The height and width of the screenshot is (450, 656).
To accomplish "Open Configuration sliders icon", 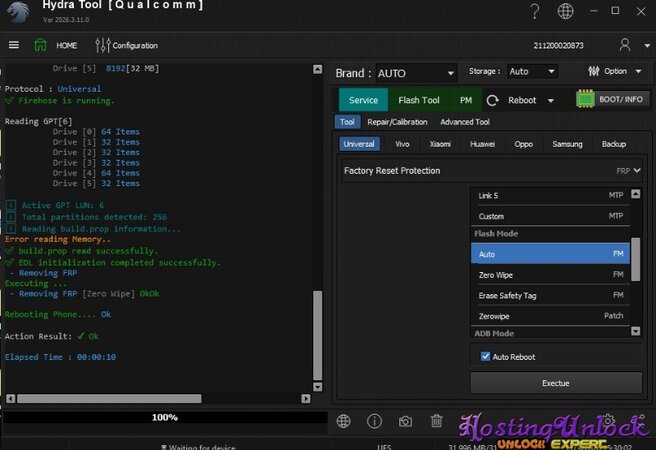I will pos(103,45).
